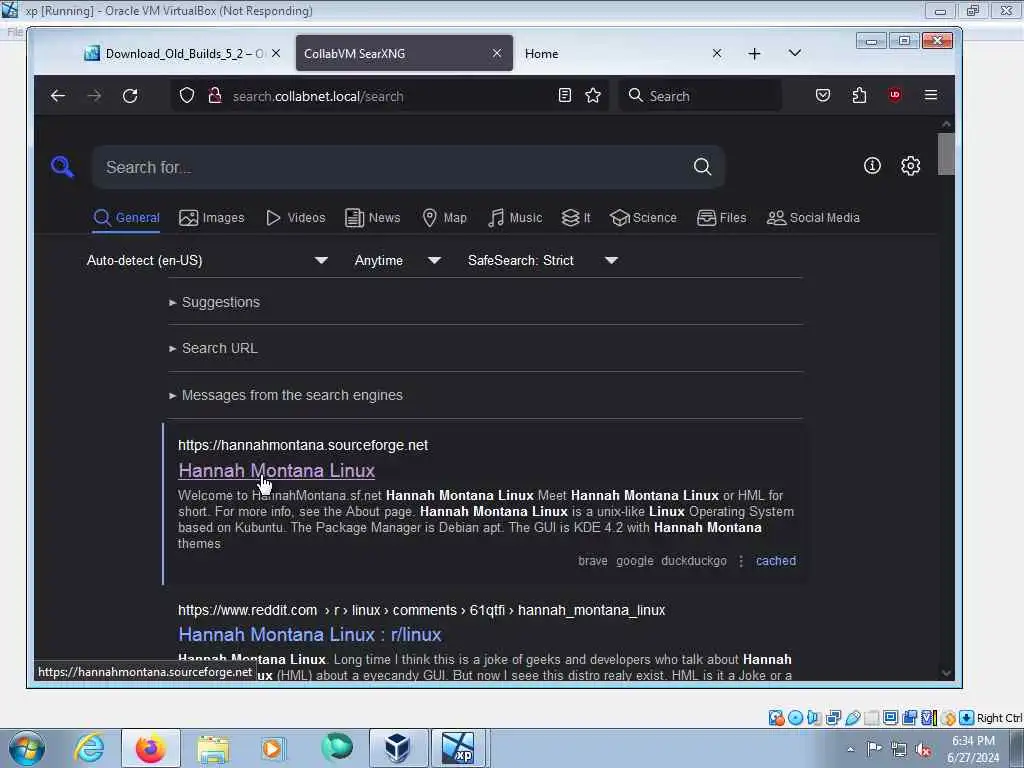Viewport: 1024px width, 768px height.
Task: Switch to Music search category
Action: pyautogui.click(x=515, y=217)
